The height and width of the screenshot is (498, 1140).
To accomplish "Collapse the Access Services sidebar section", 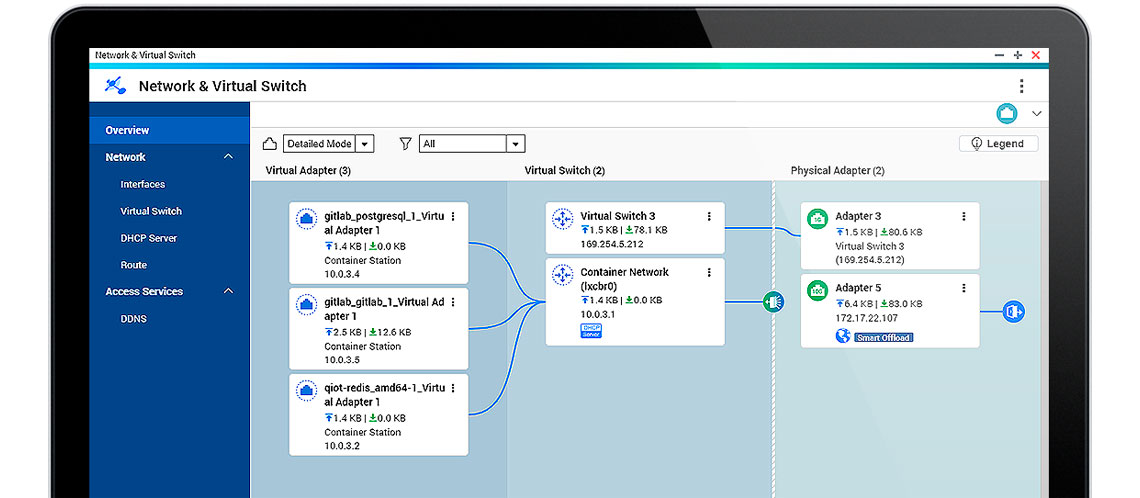I will coord(228,292).
